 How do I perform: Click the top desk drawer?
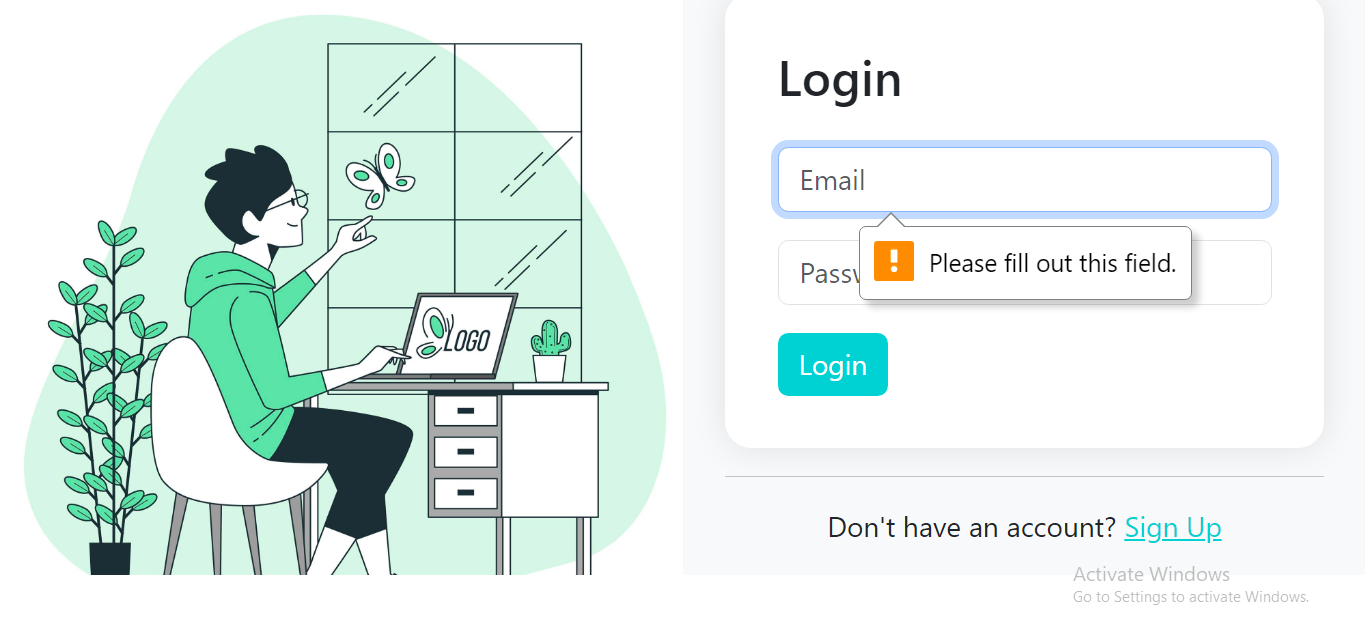(x=465, y=410)
